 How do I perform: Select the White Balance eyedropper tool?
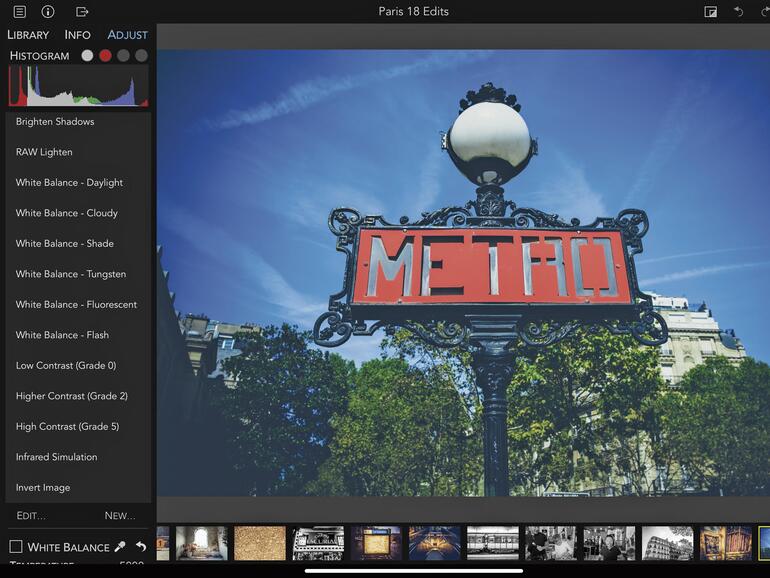point(120,547)
